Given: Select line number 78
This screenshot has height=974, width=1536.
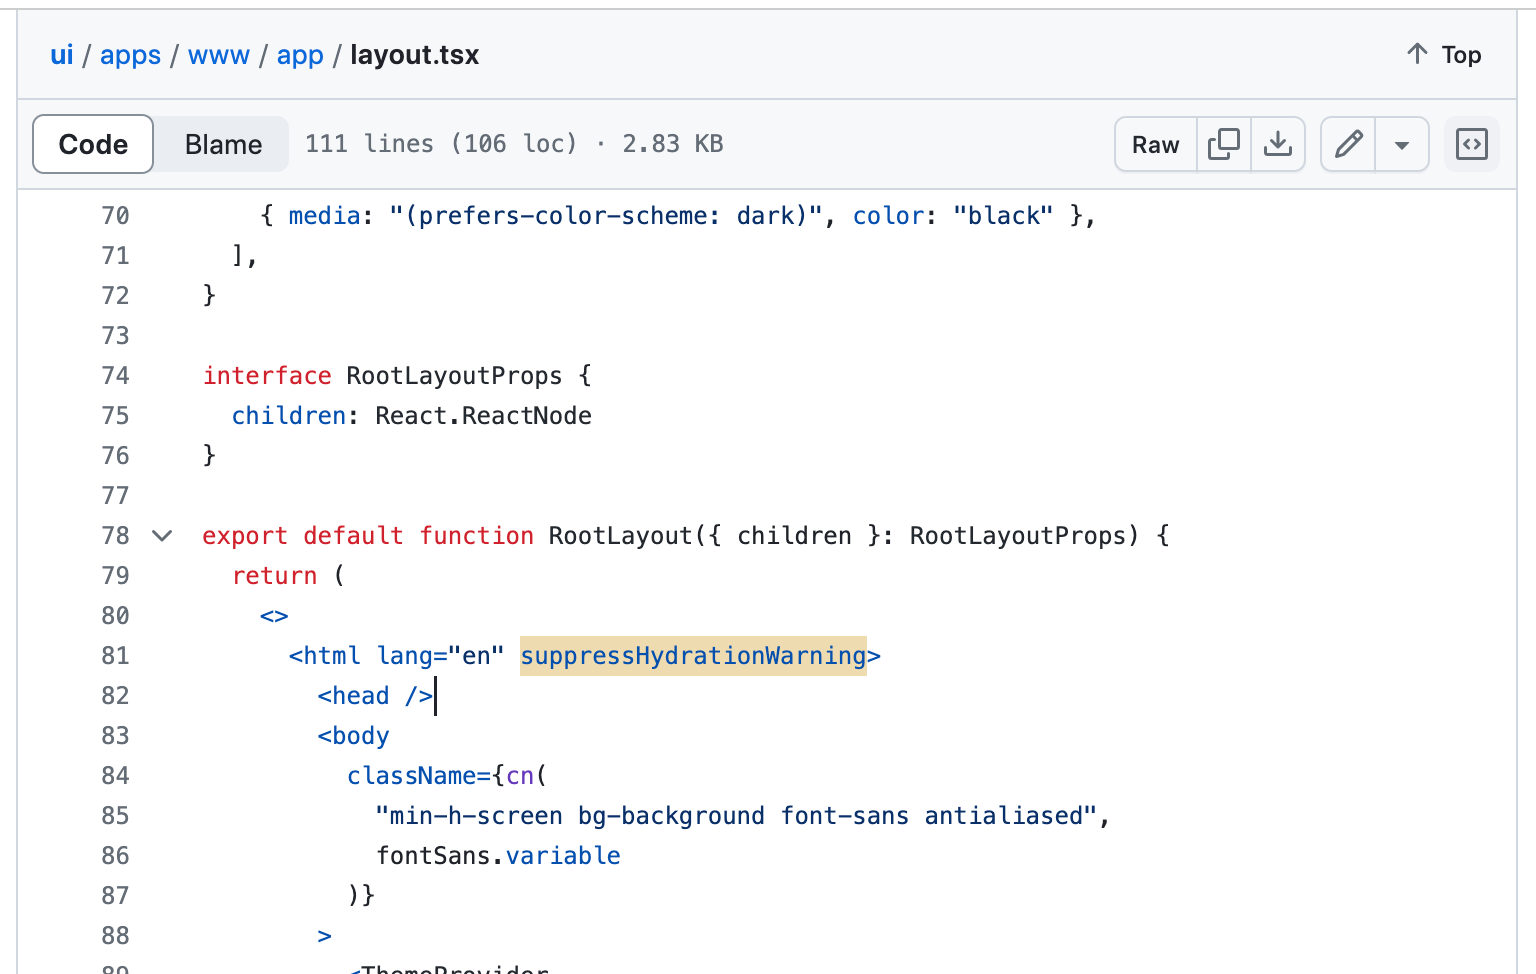Looking at the screenshot, I should point(115,536).
